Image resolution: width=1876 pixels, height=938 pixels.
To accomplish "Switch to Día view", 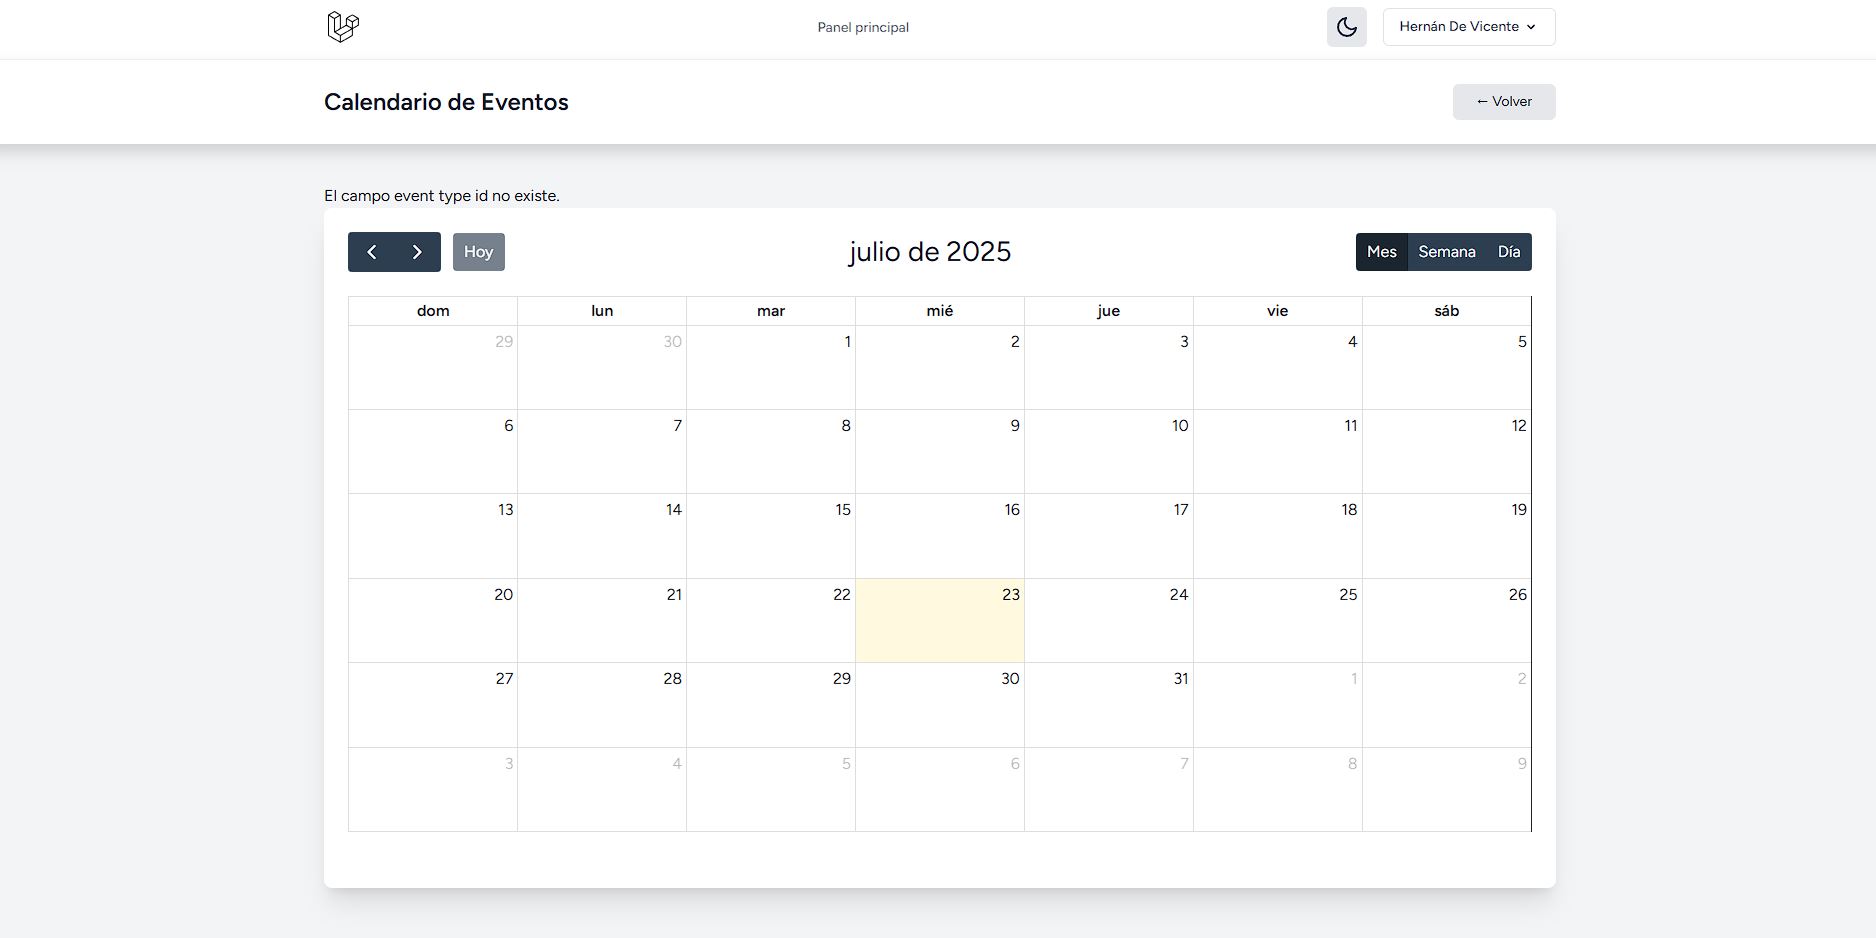I will click(x=1508, y=252).
